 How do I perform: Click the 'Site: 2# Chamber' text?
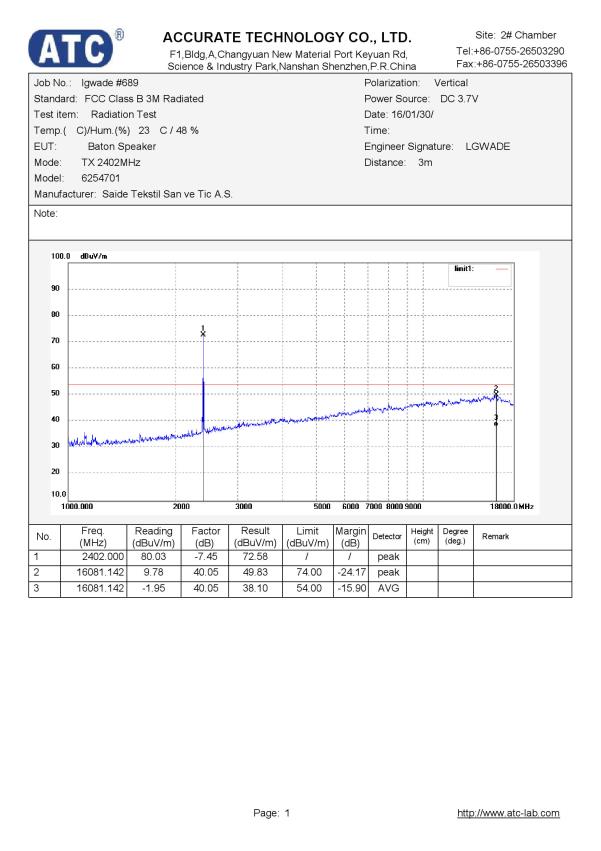(x=516, y=35)
